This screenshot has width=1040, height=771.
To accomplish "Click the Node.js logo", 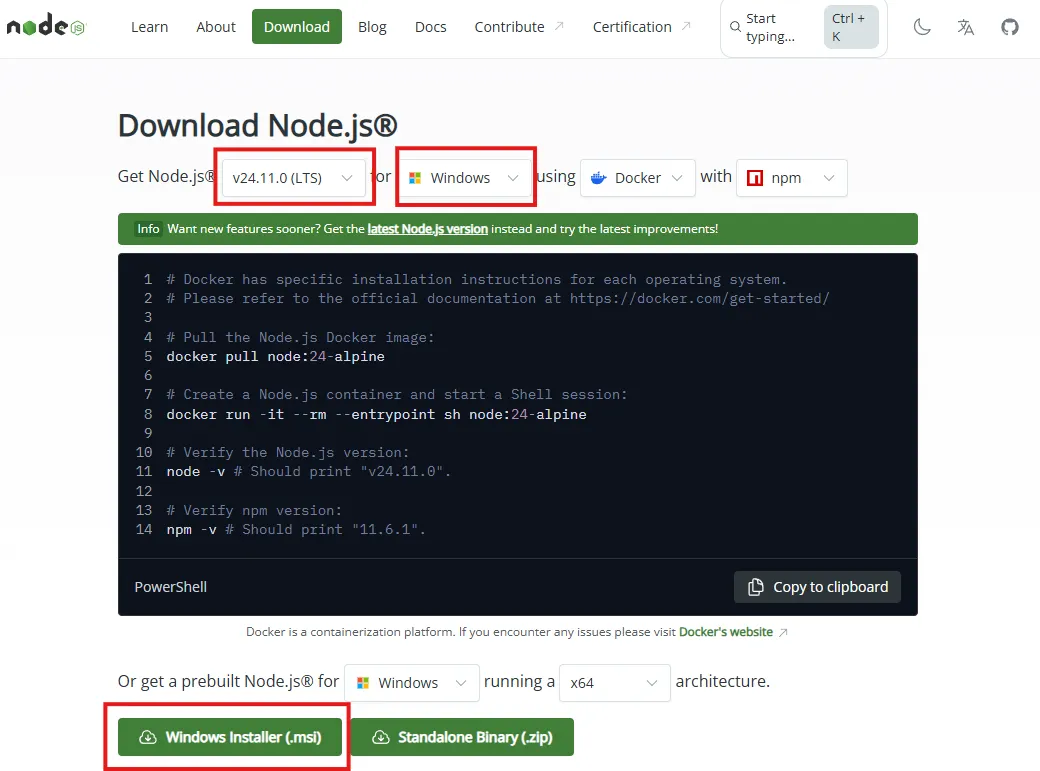I will 46,27.
